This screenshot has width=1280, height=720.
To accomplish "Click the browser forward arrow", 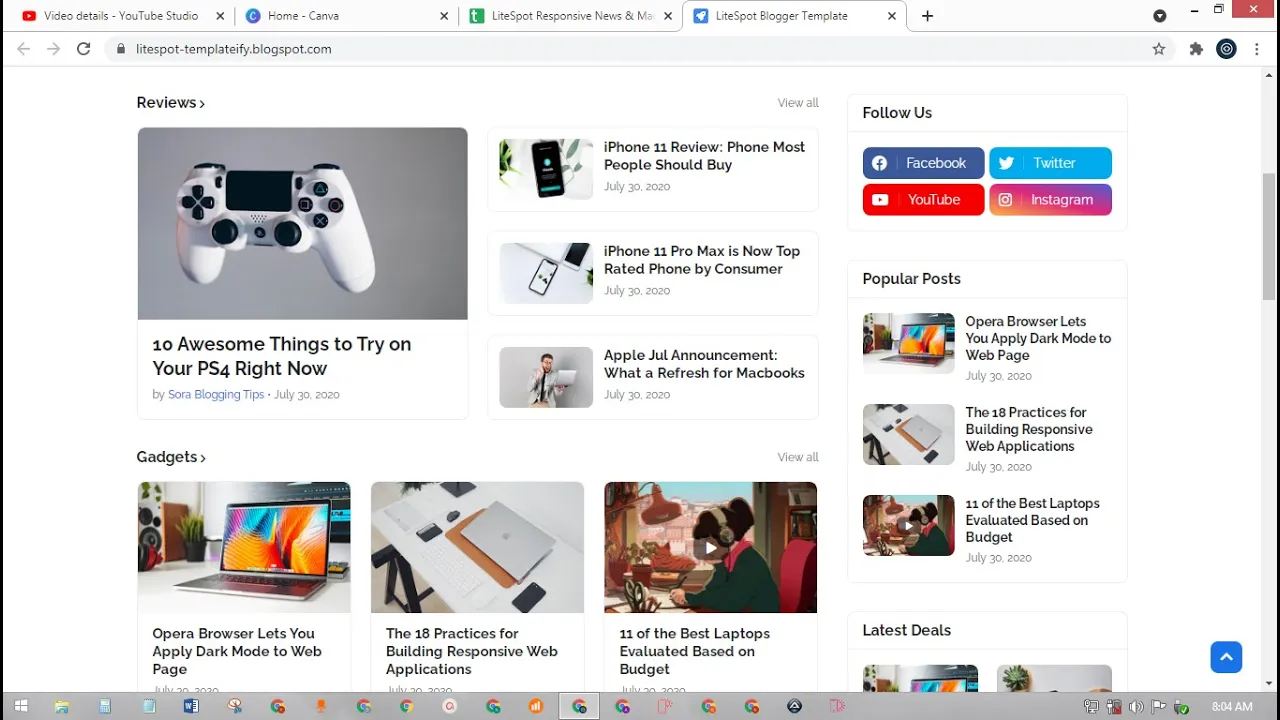I will (x=54, y=49).
